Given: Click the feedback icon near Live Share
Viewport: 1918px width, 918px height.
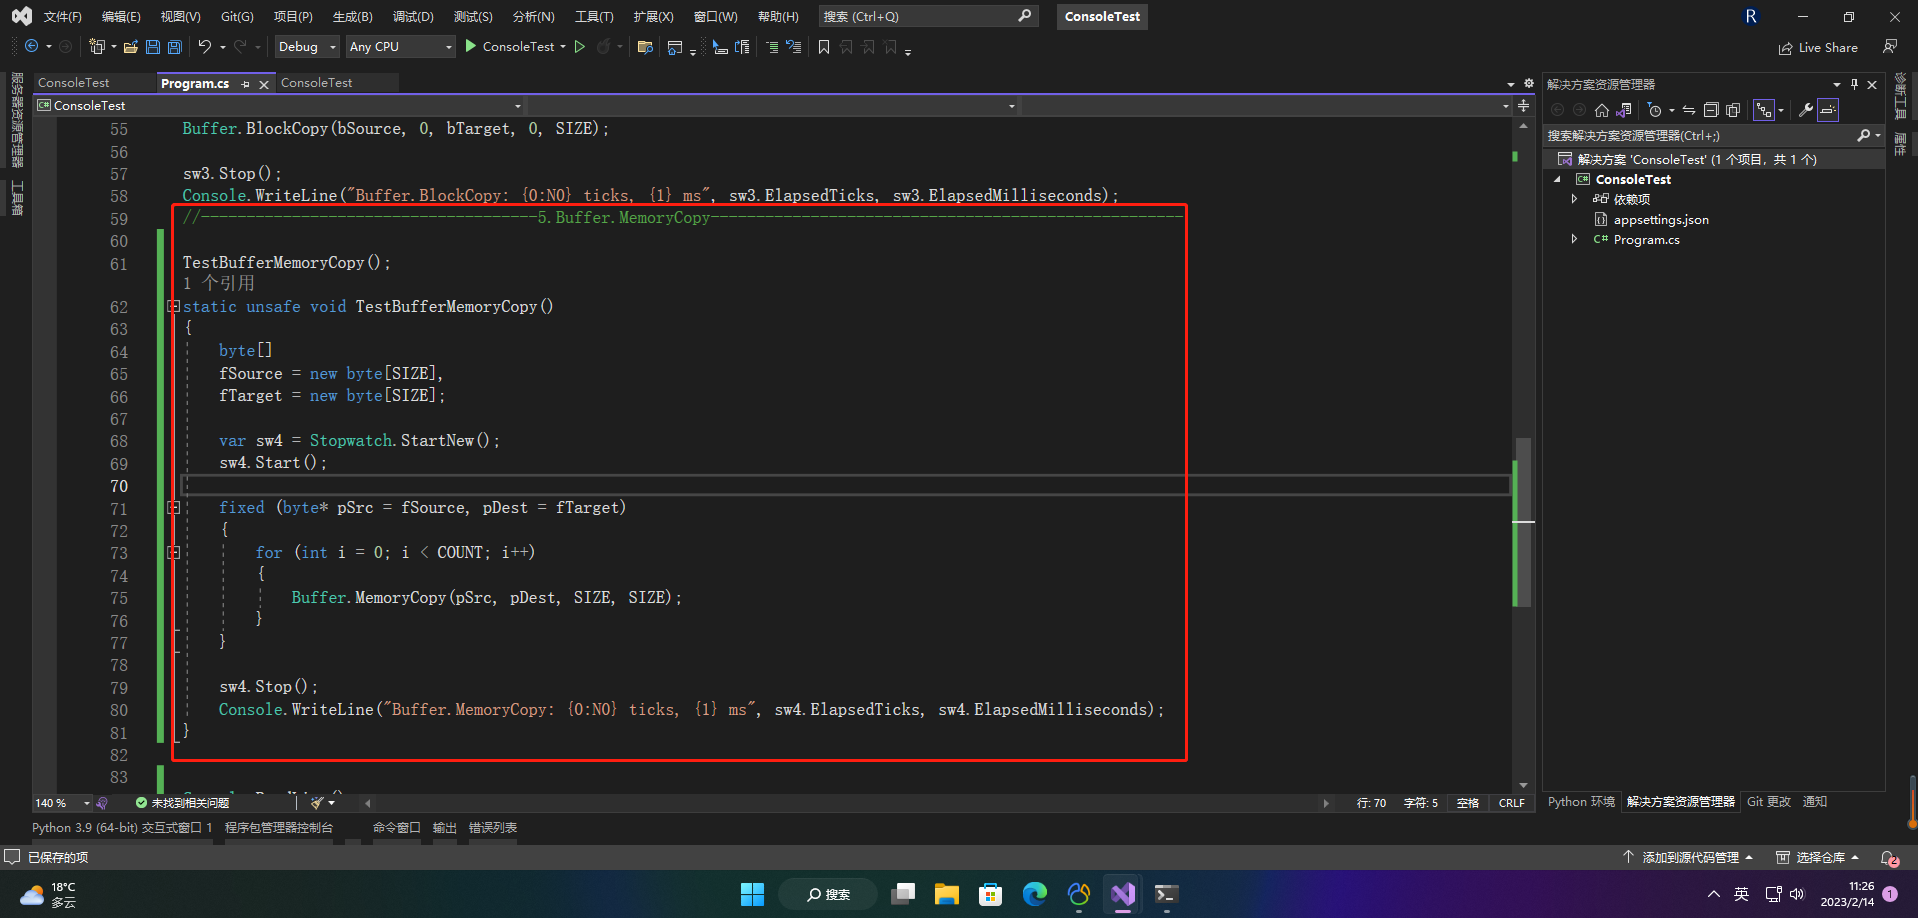Looking at the screenshot, I should pos(1890,46).
